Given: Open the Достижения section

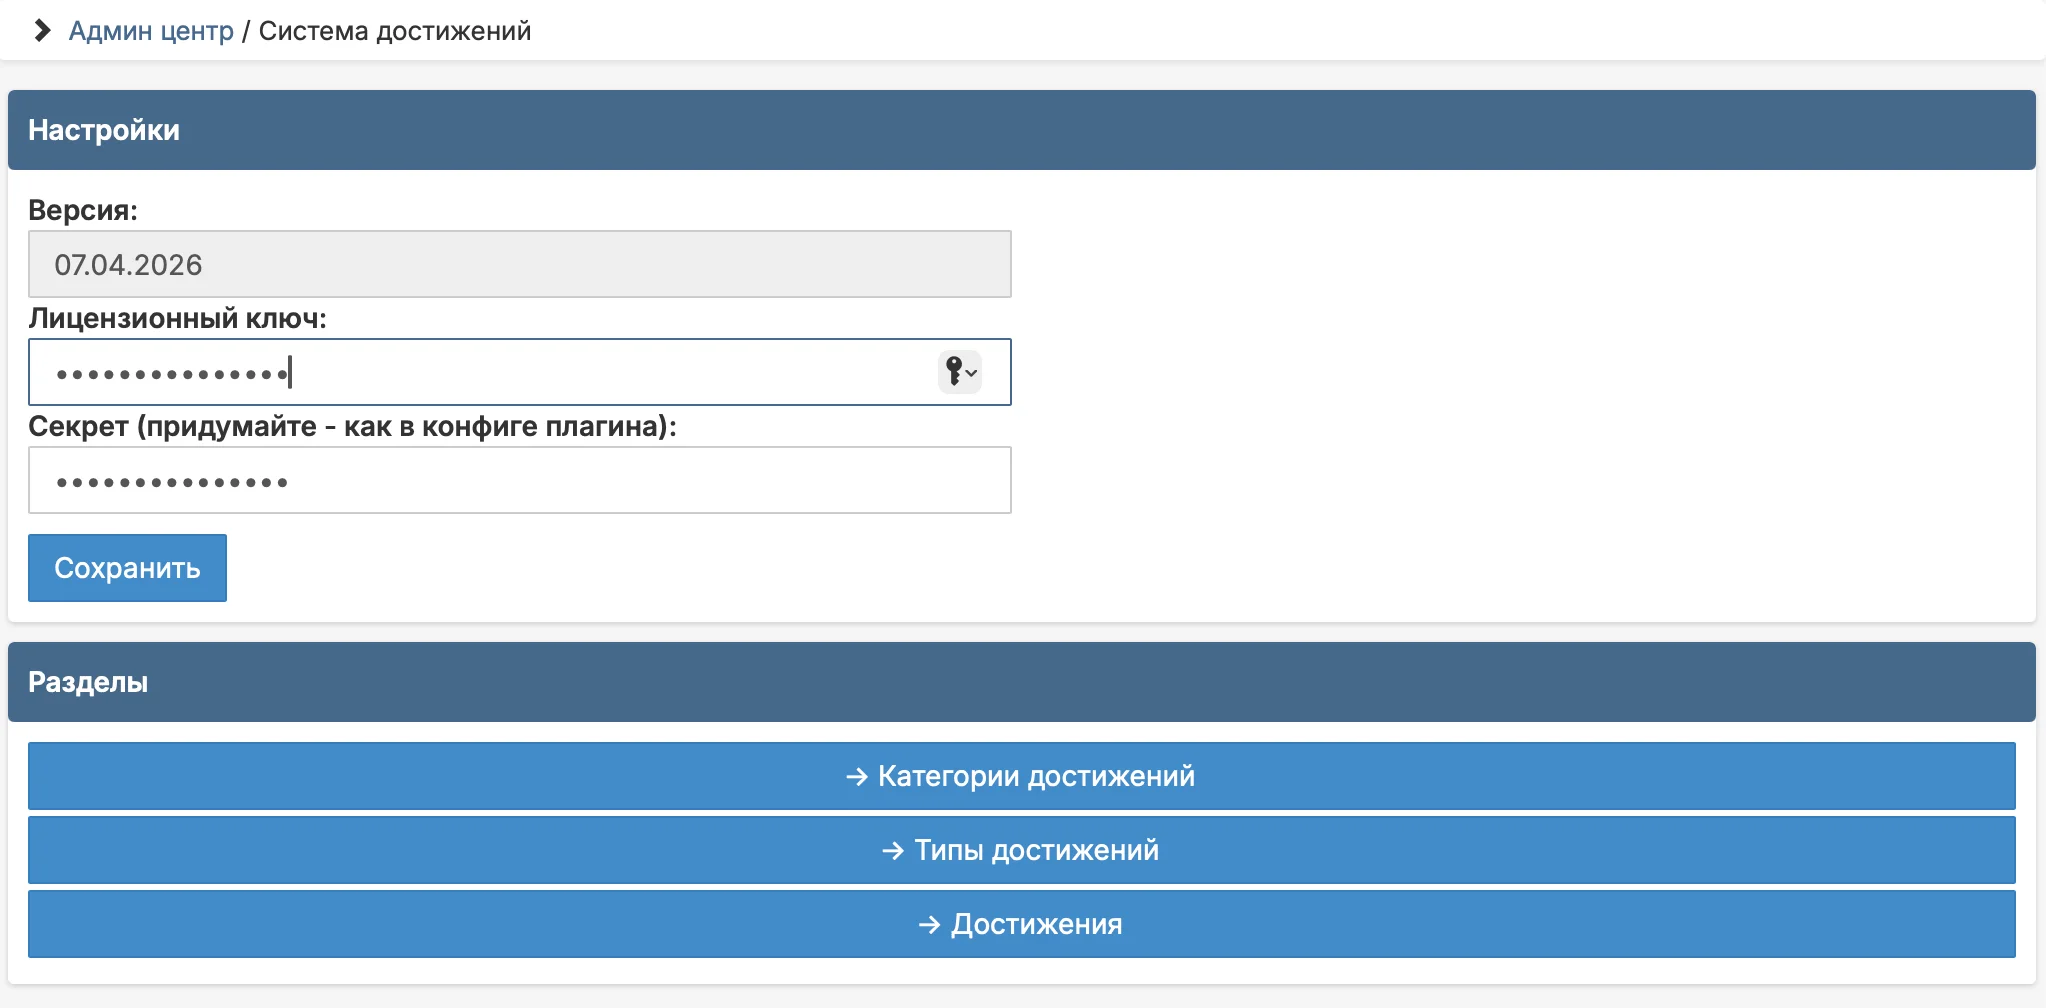Looking at the screenshot, I should [1022, 924].
